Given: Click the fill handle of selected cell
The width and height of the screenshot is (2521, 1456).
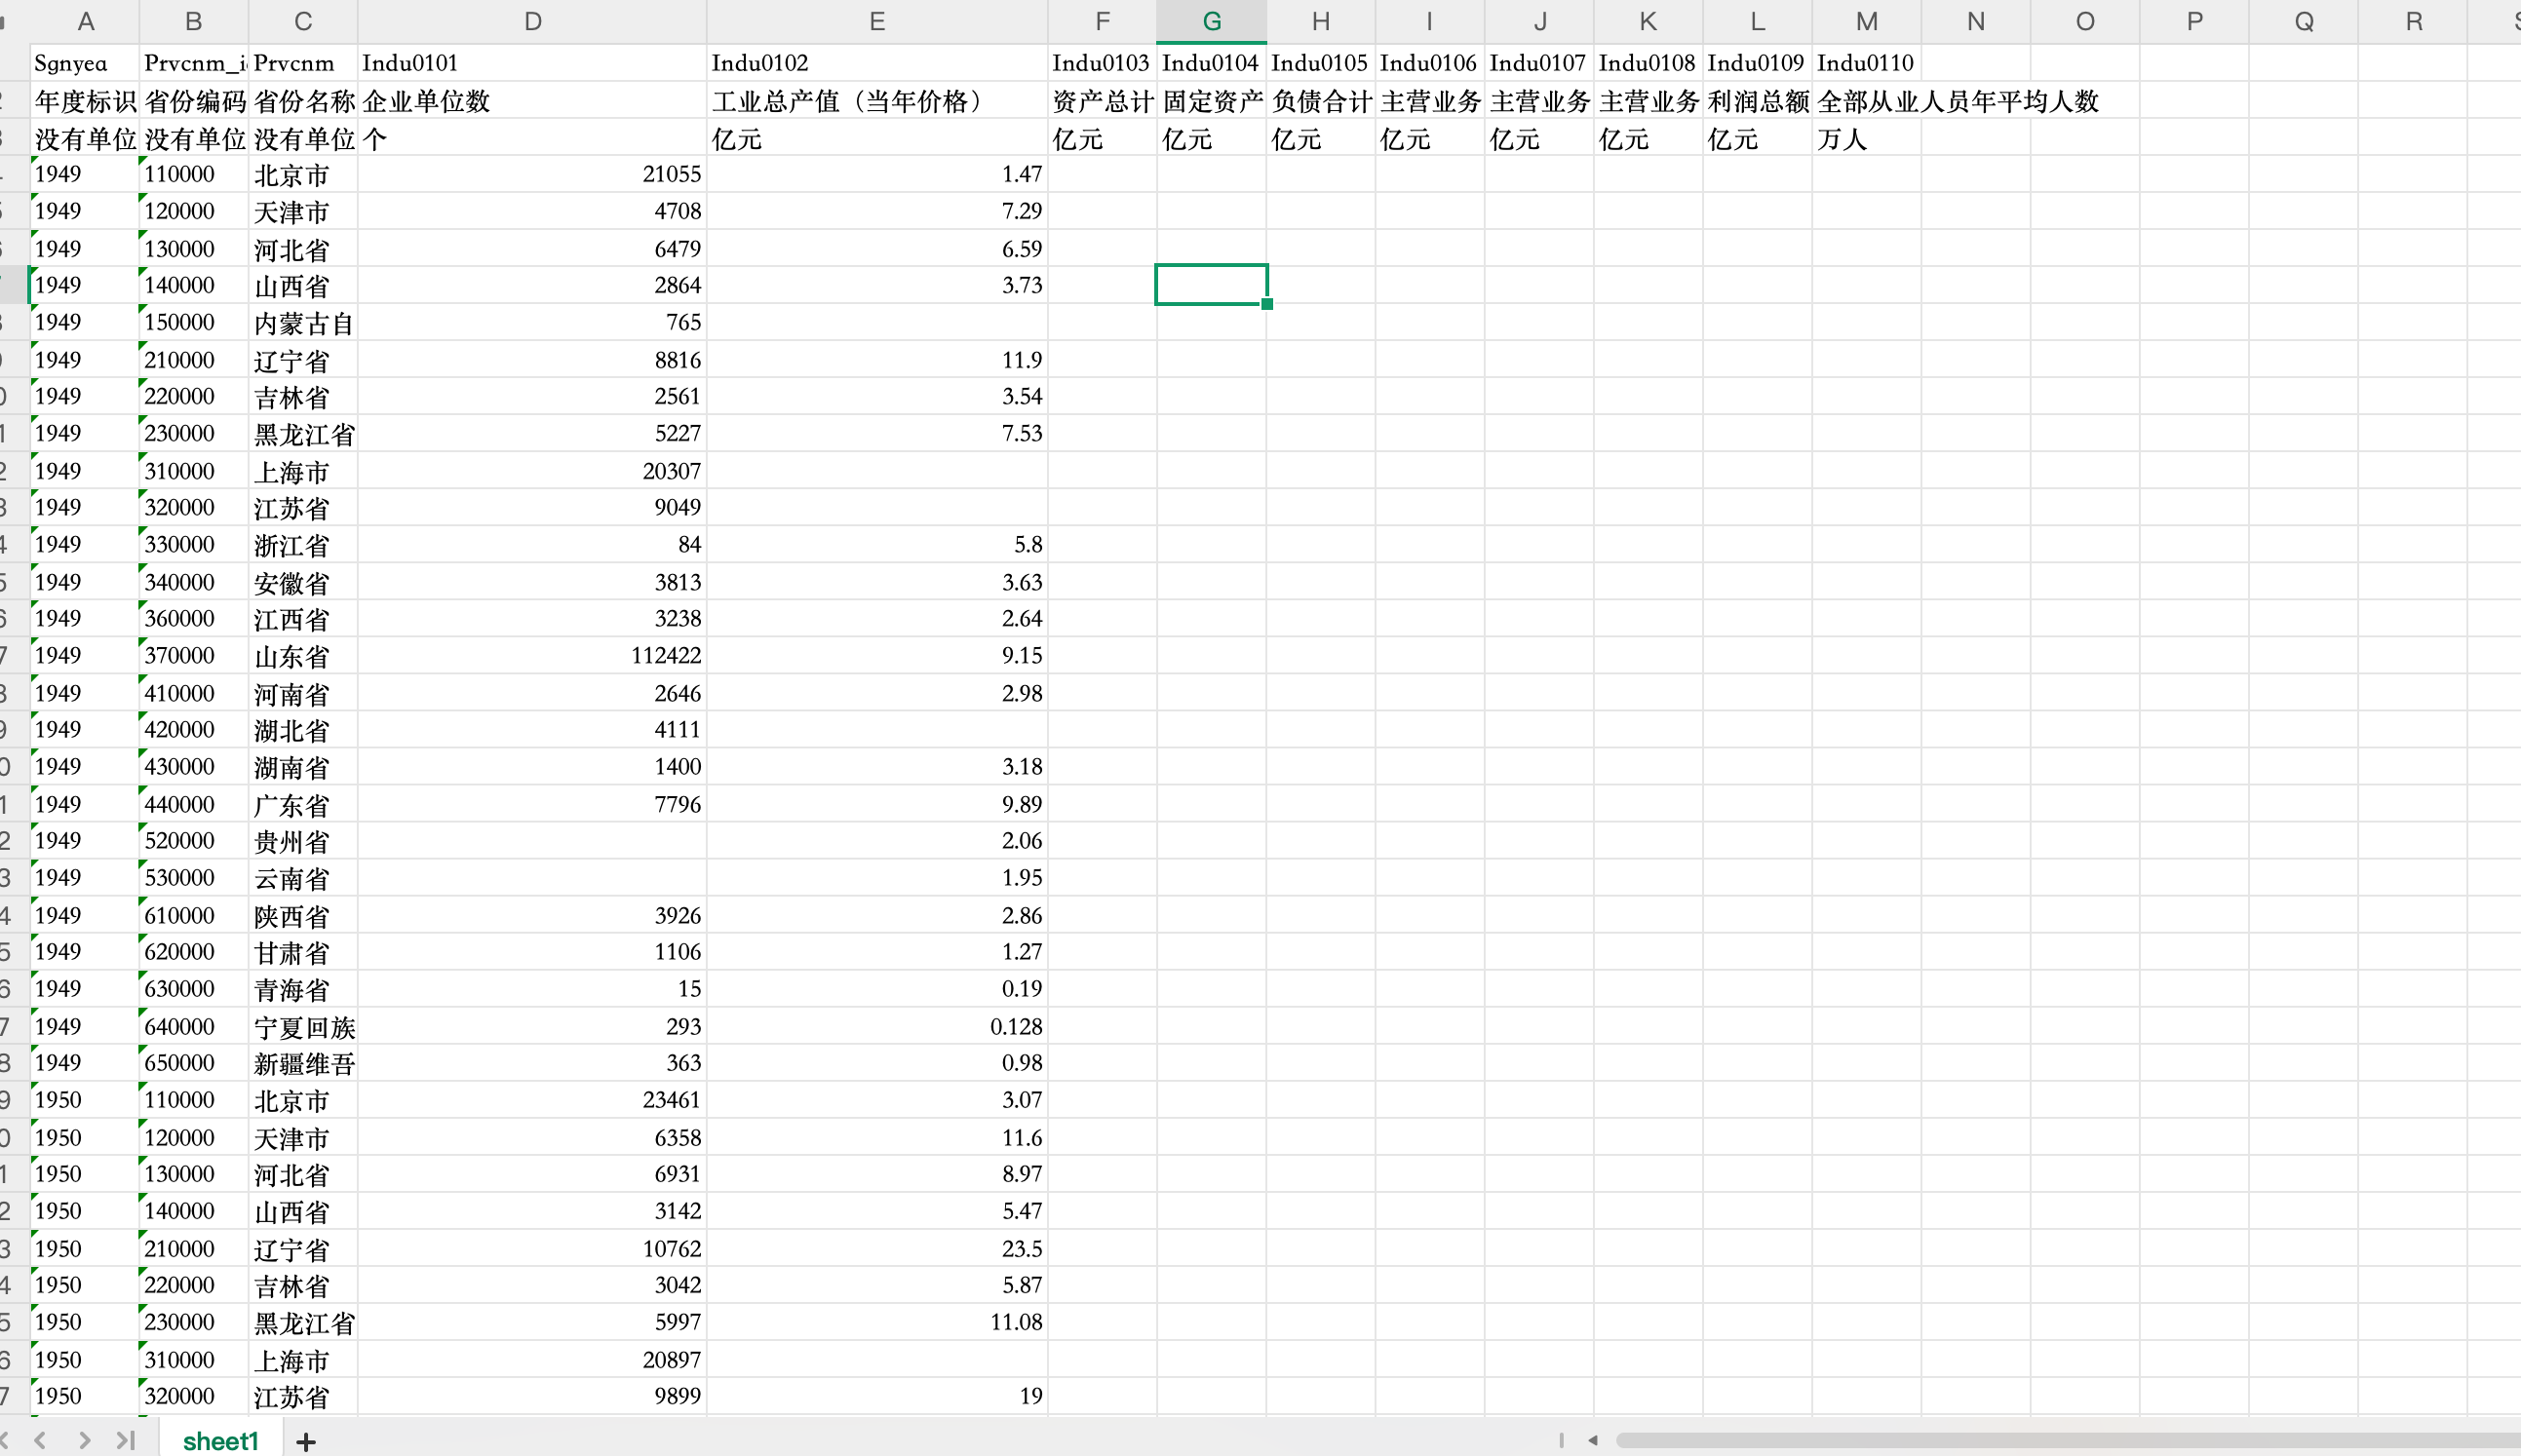Looking at the screenshot, I should pos(1267,304).
